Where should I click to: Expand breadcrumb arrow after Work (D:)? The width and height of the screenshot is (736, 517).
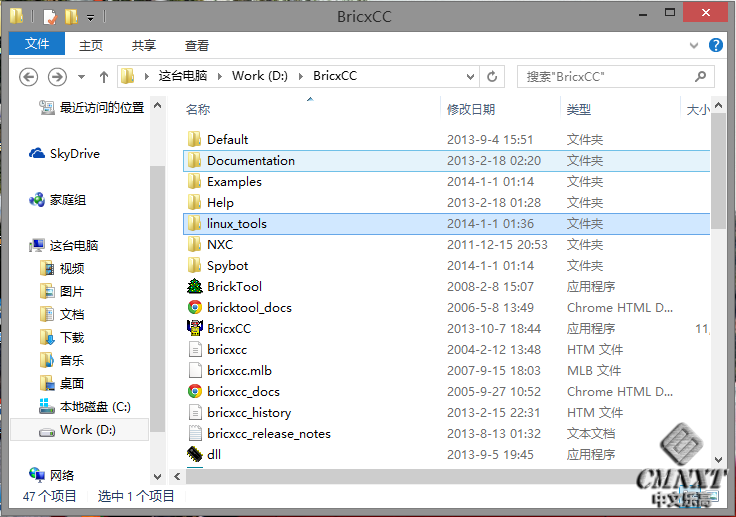click(301, 76)
